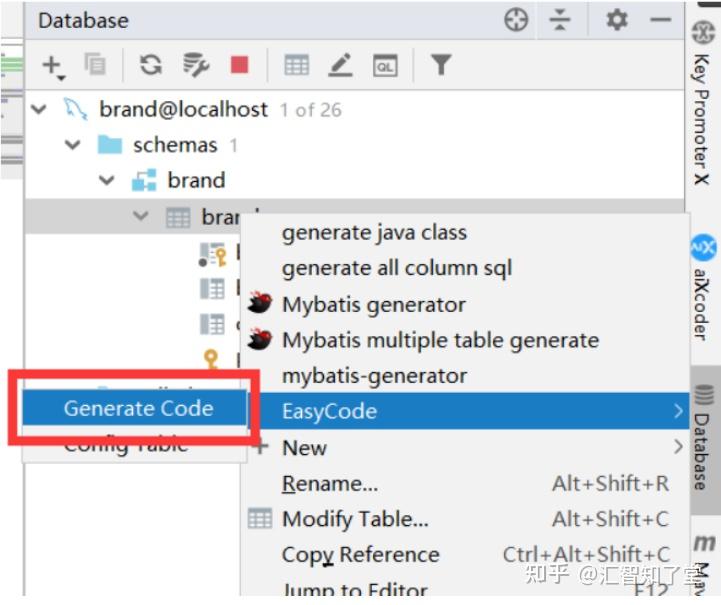The image size is (721, 605).
Task: Collapse the brand@localhost tree node
Action: 39,109
